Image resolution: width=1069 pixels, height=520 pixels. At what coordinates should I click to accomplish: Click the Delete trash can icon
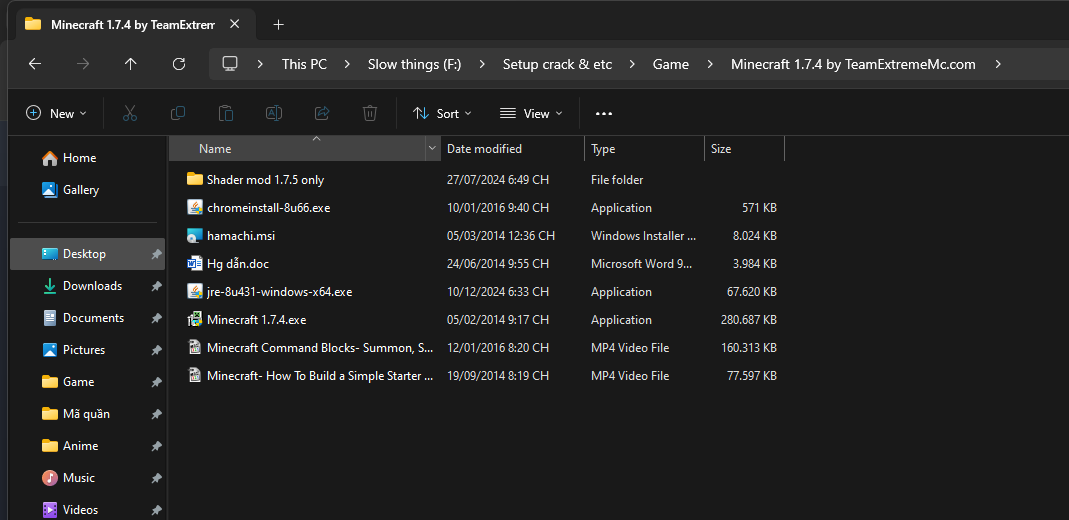[370, 113]
